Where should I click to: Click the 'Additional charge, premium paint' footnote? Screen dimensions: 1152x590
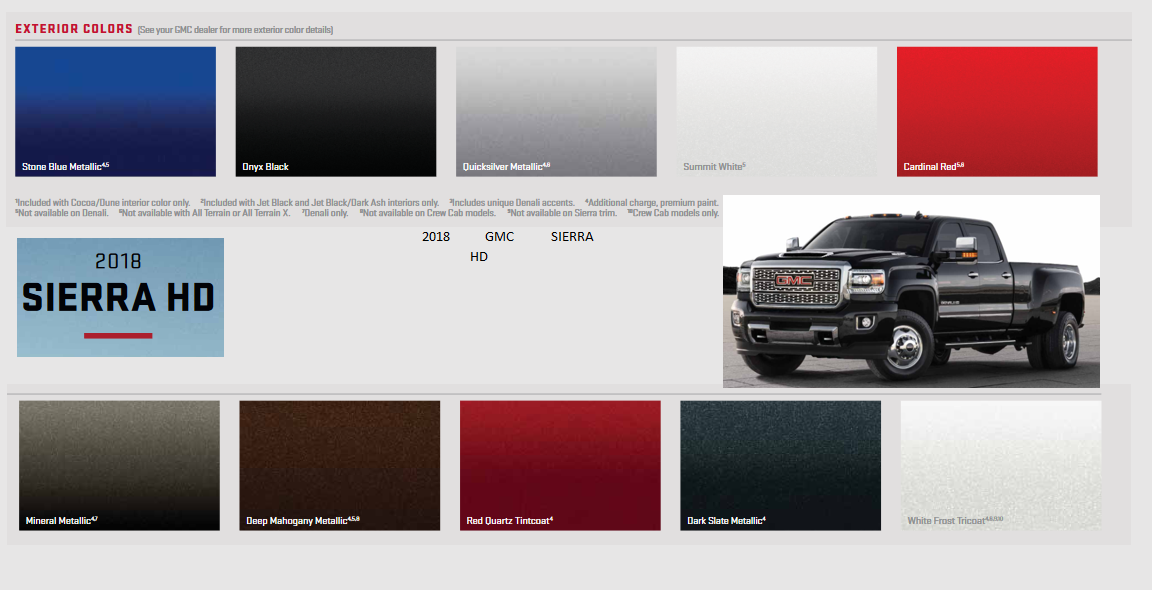click(x=652, y=203)
